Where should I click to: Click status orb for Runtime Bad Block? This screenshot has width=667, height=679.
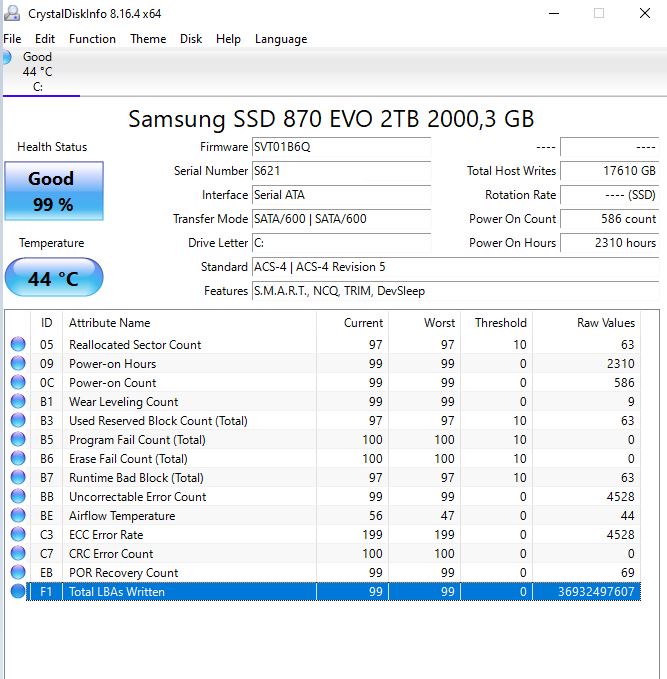click(x=18, y=478)
